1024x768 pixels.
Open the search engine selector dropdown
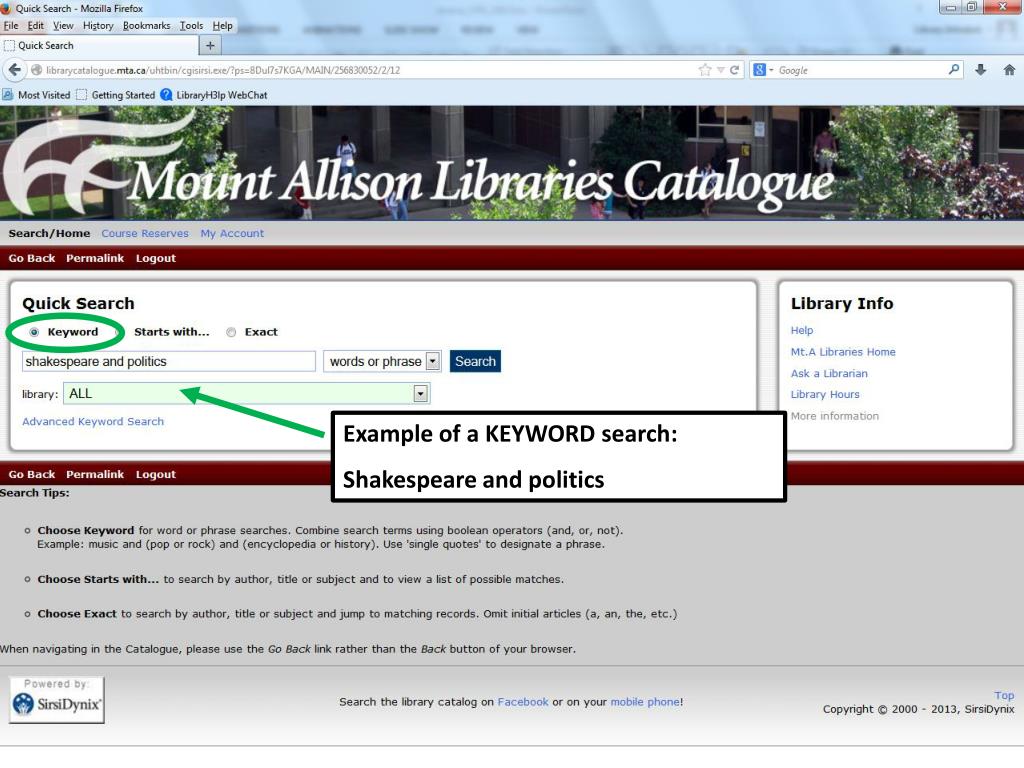(x=763, y=70)
